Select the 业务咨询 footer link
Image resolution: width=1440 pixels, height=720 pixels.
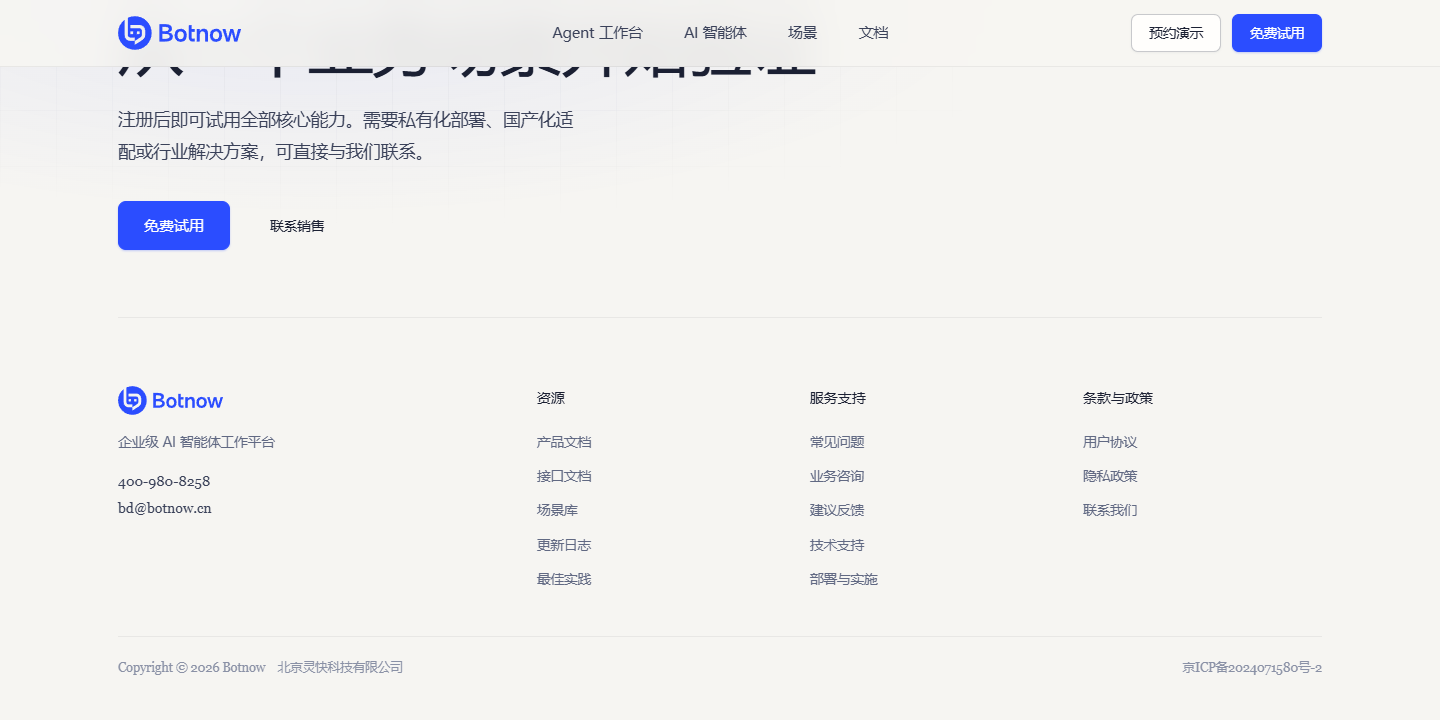837,476
